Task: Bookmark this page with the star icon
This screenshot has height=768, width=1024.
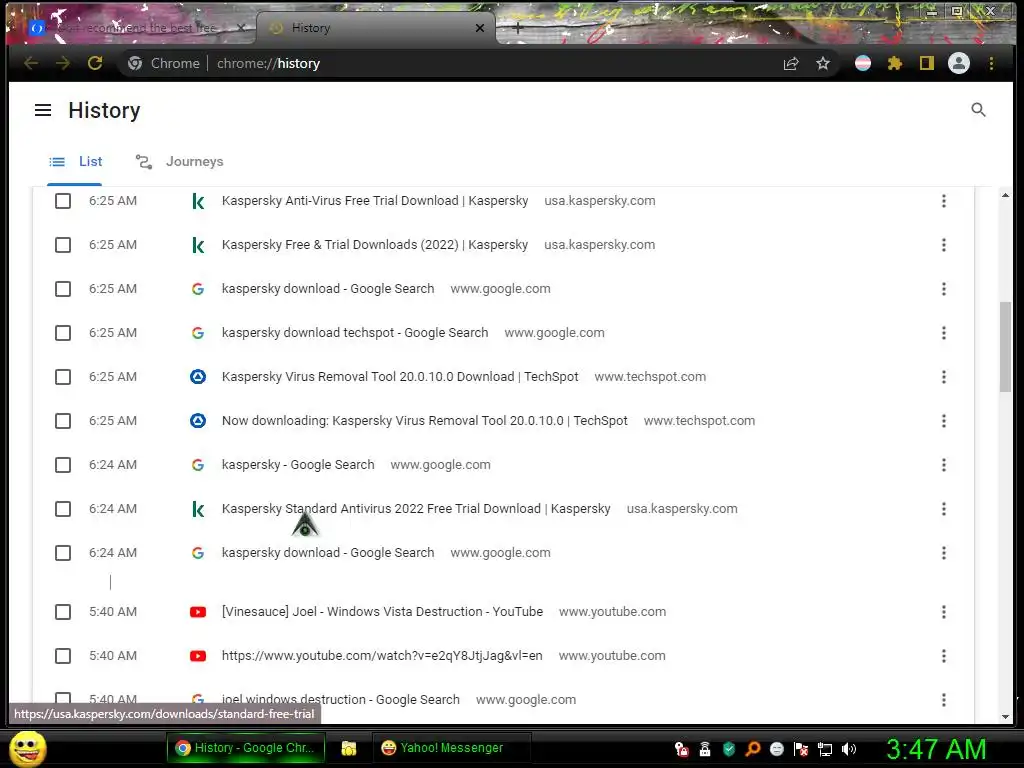Action: click(x=823, y=63)
